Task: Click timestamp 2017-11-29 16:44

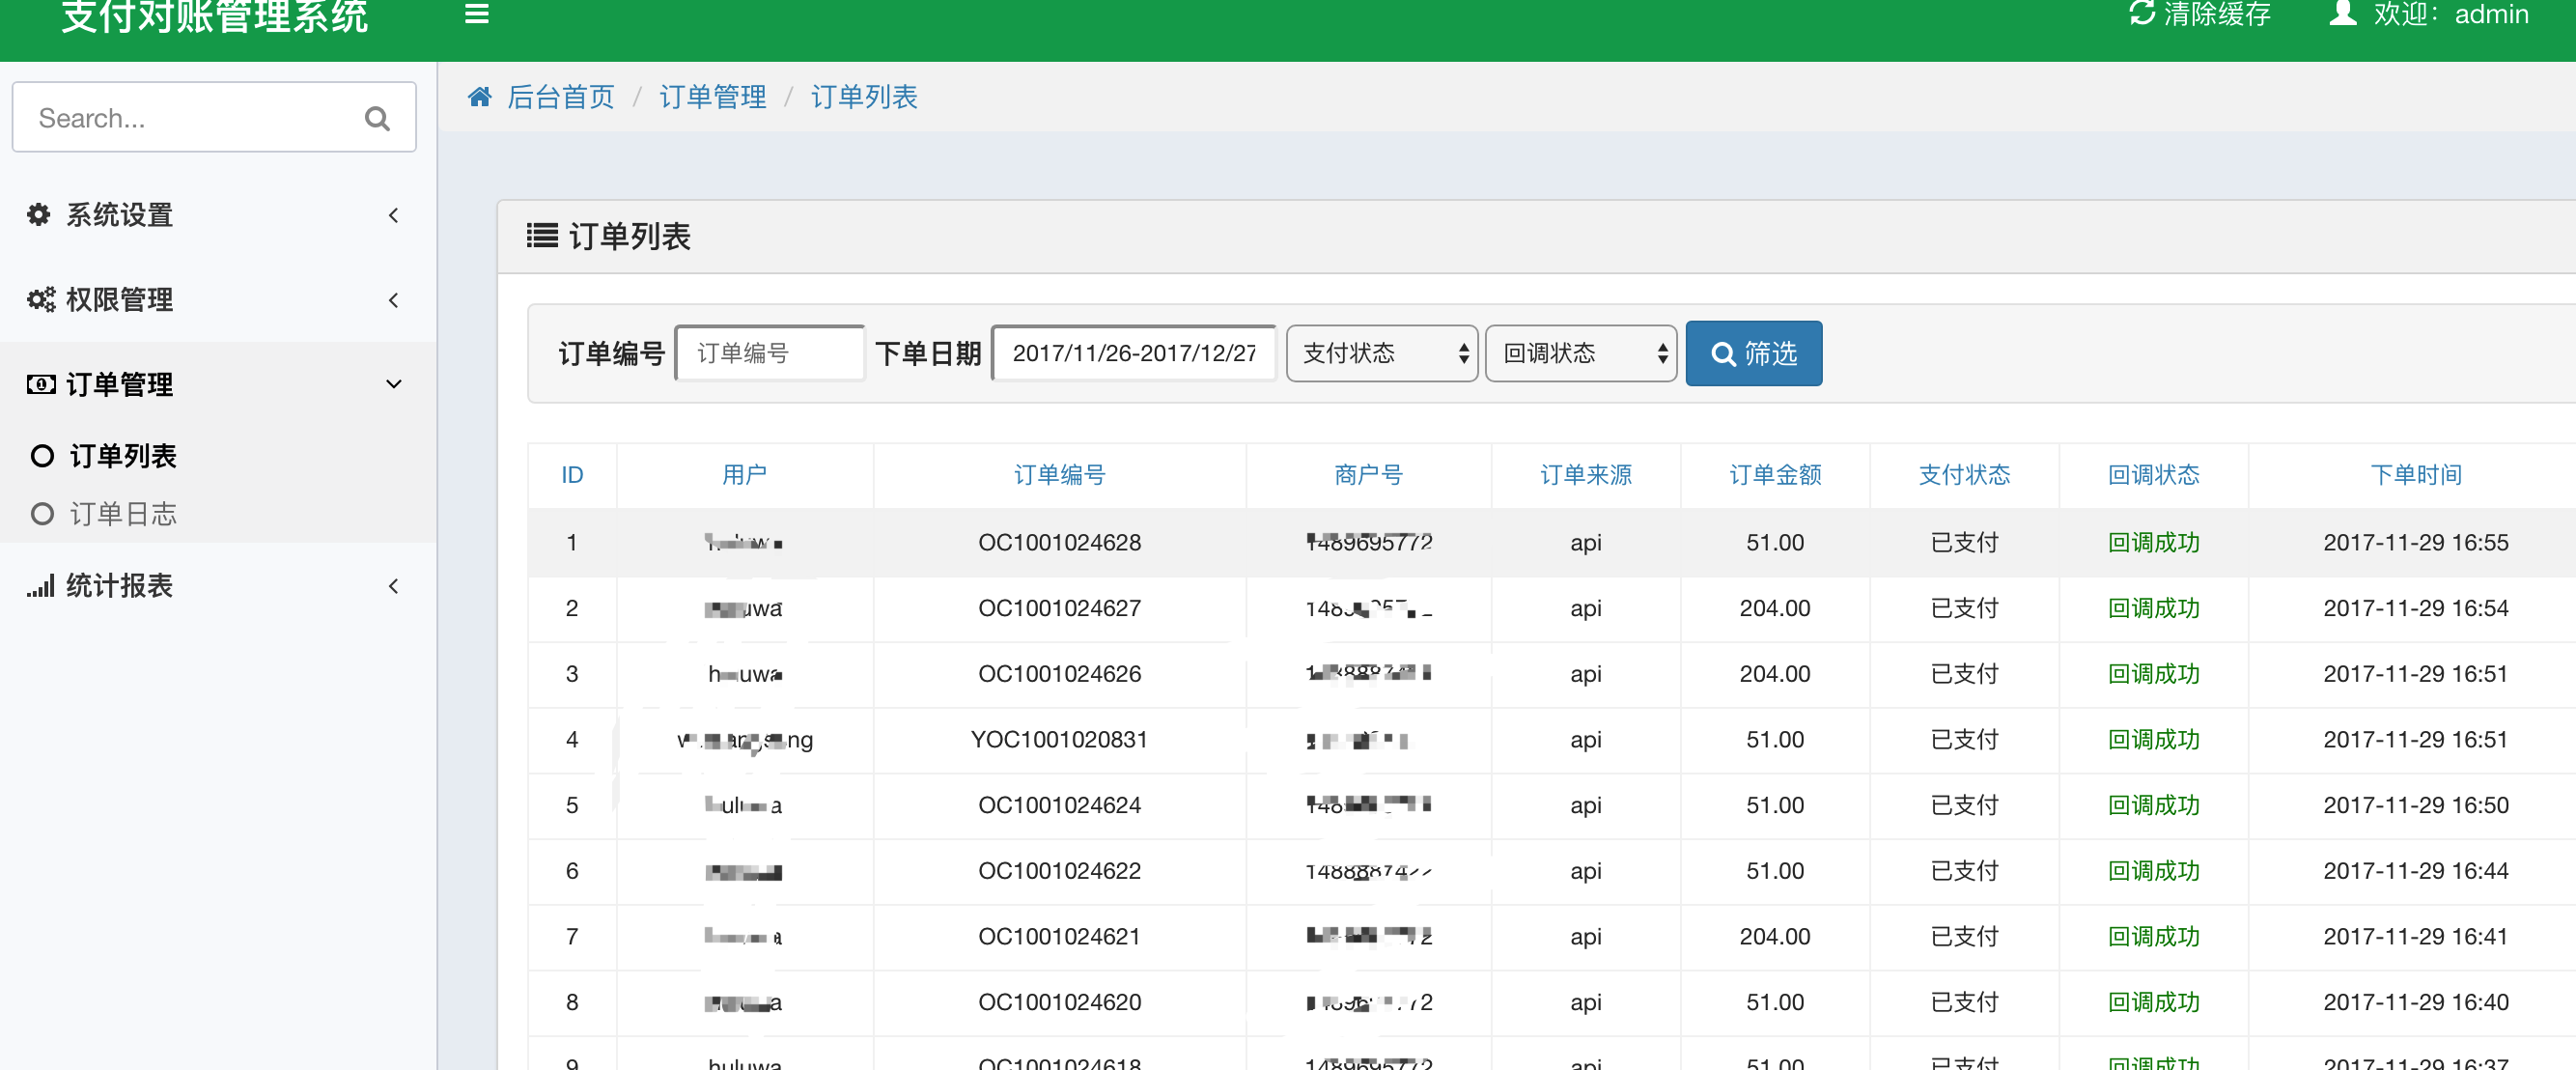Action: tap(2416, 872)
